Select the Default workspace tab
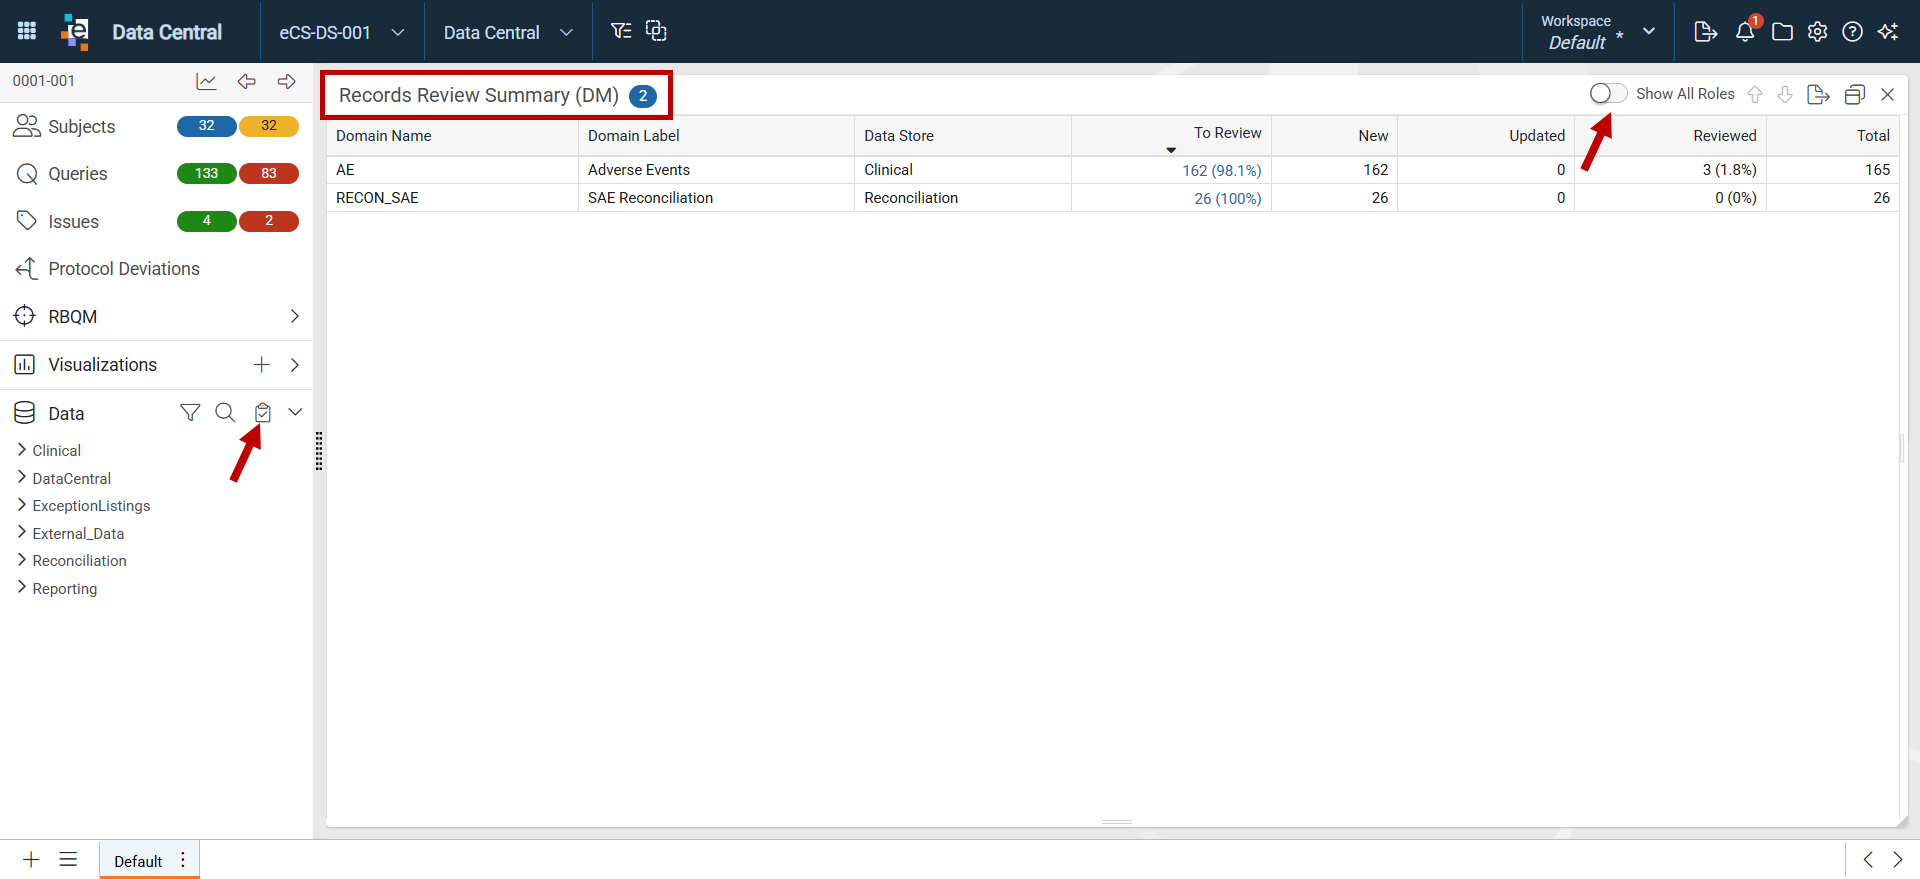 coord(138,861)
